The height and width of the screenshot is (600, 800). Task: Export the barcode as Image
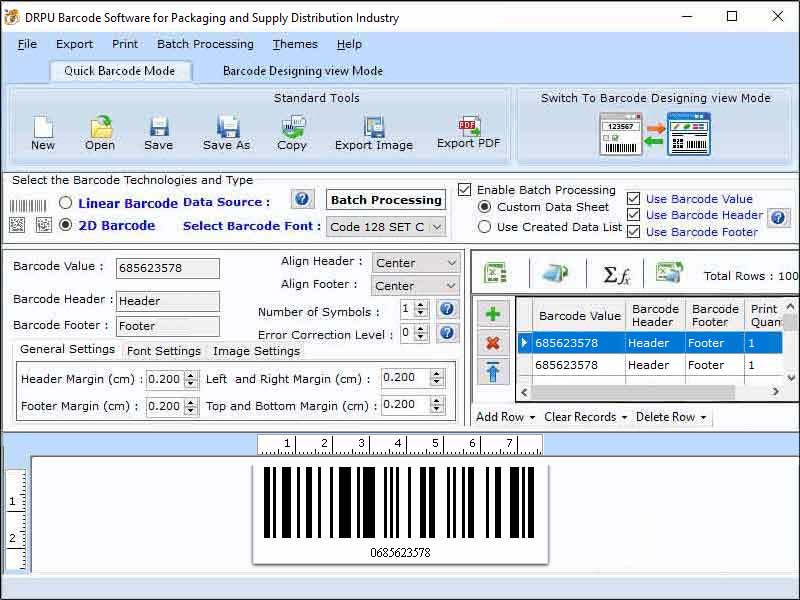pos(373,130)
